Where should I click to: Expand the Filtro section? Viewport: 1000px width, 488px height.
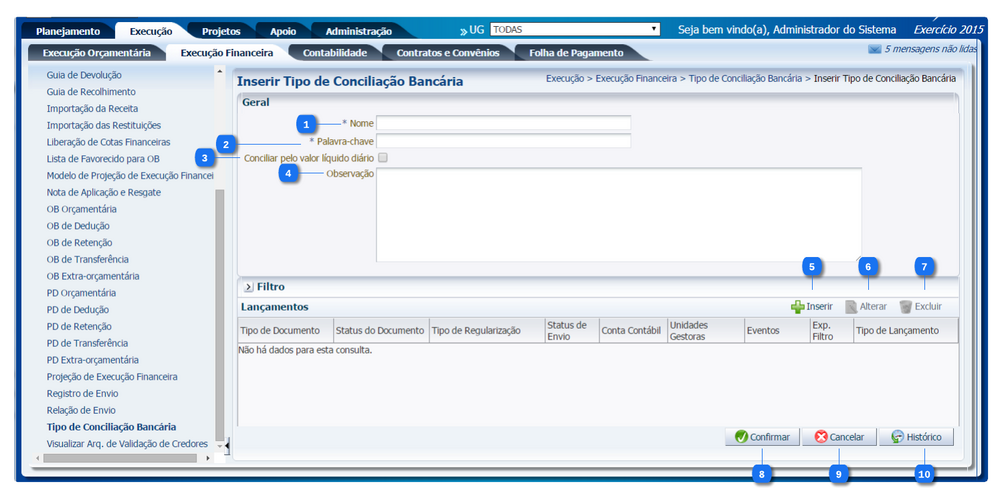point(248,287)
